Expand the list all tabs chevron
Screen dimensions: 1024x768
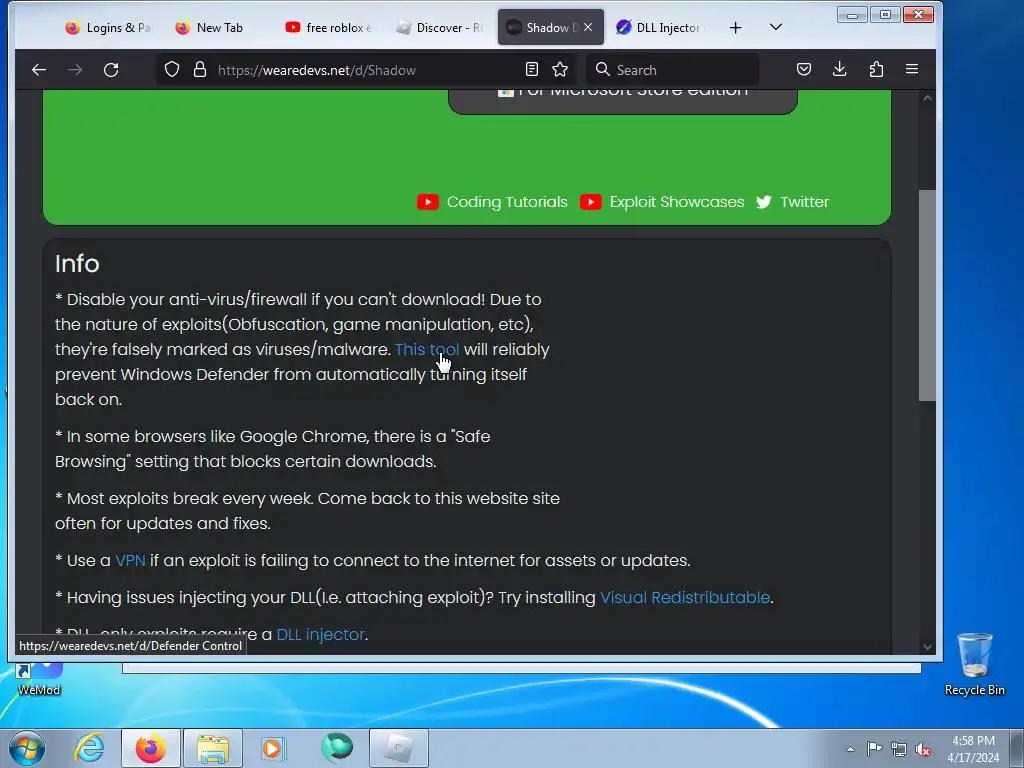(776, 27)
